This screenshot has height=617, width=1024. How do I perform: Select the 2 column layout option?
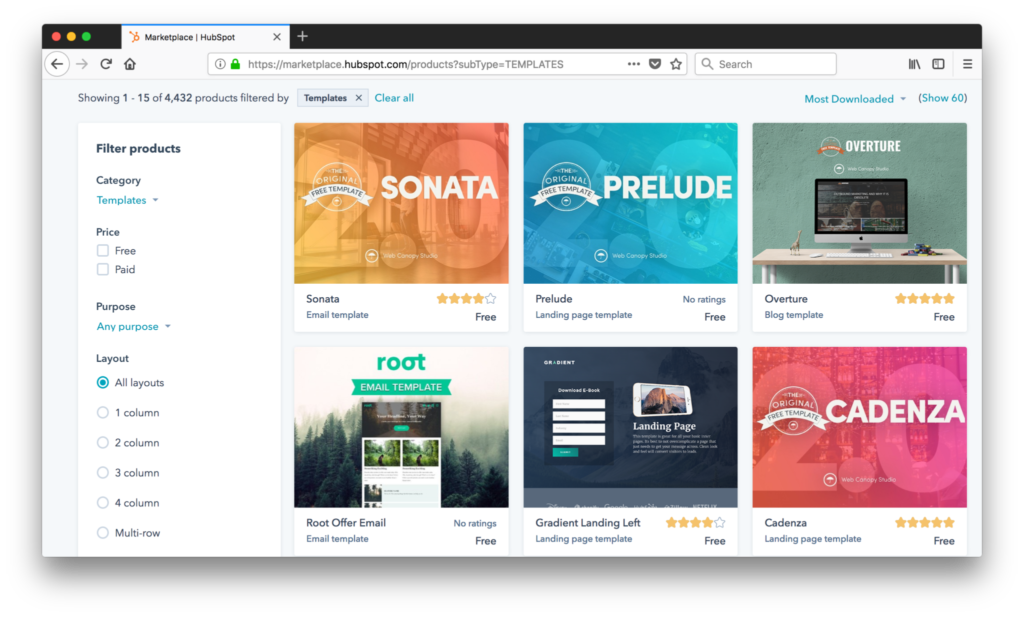click(103, 443)
